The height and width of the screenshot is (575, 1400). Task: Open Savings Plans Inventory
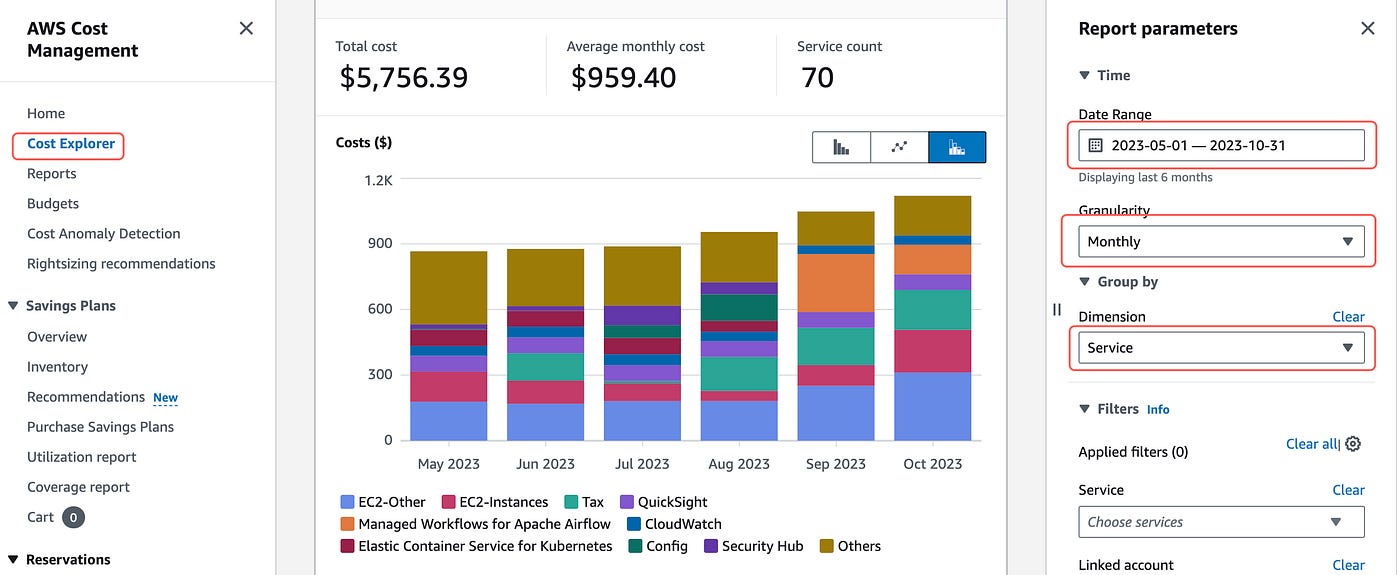(x=57, y=367)
